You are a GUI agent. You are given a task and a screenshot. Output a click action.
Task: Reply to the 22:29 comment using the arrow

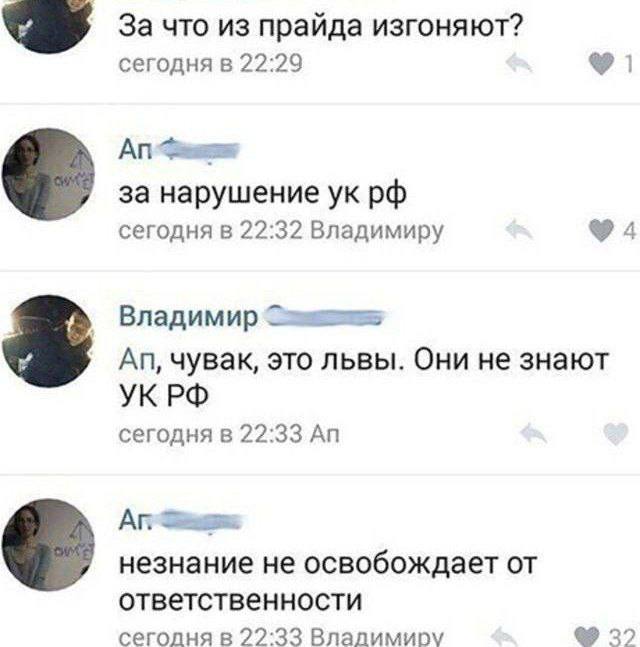[519, 63]
